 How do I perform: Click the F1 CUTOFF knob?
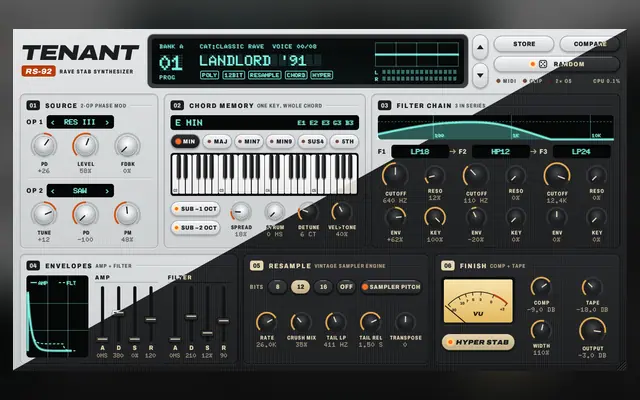tap(395, 176)
